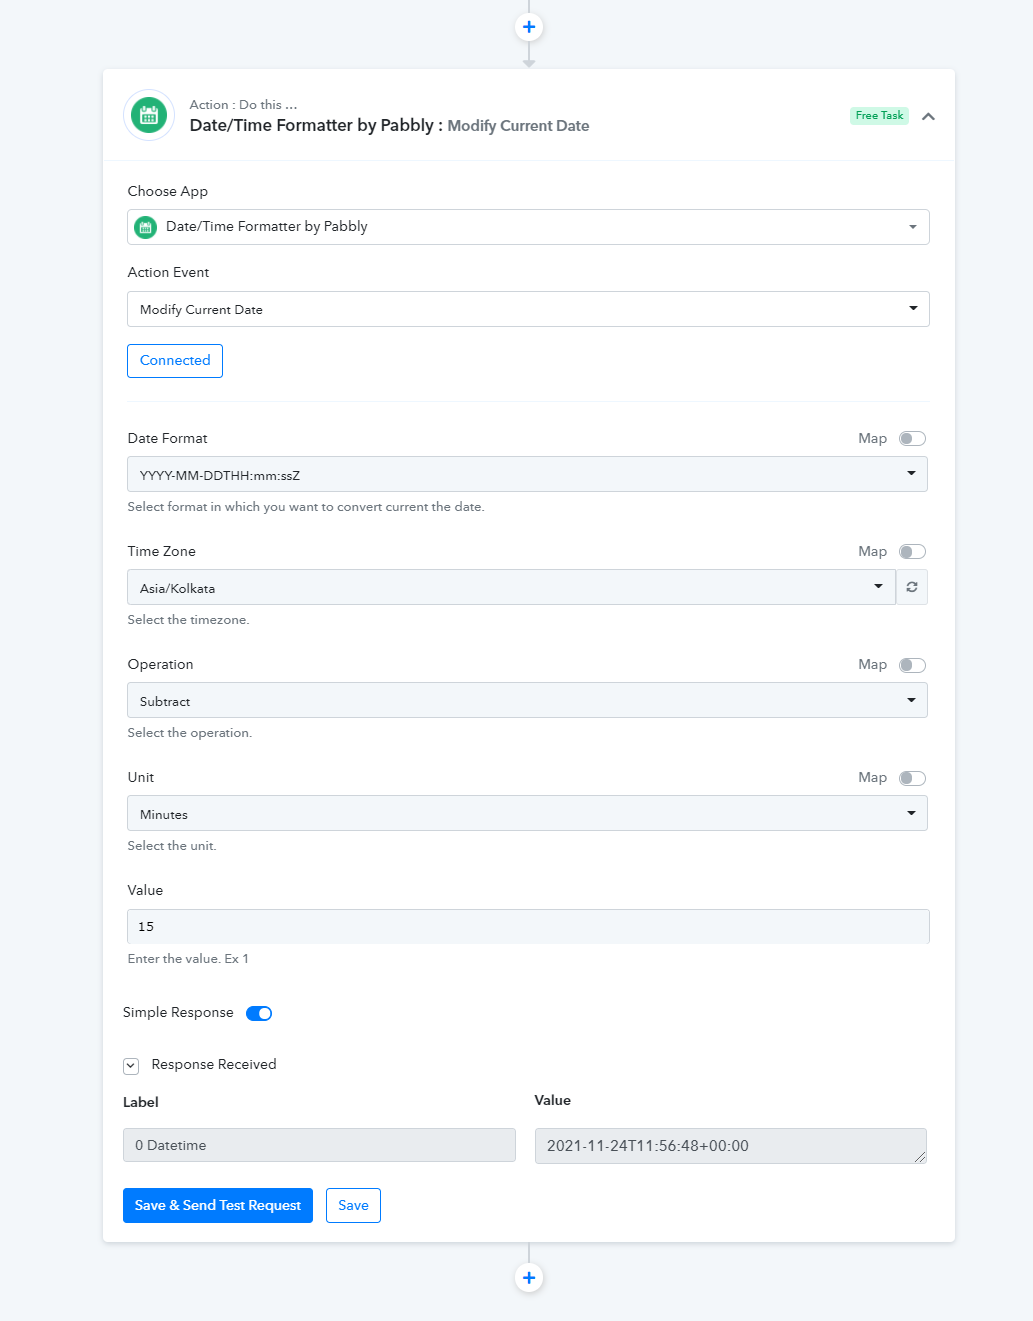This screenshot has height=1321, width=1033.
Task: Open the Operation dropdown showing Subtract
Action: pyautogui.click(x=527, y=700)
